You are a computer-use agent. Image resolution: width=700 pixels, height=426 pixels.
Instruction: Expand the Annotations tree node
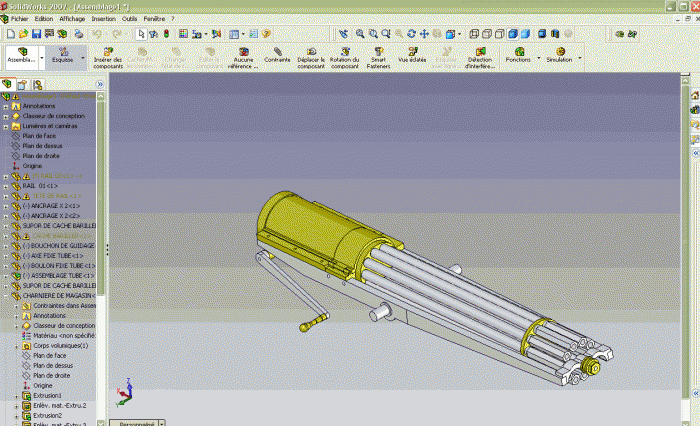pos(6,107)
